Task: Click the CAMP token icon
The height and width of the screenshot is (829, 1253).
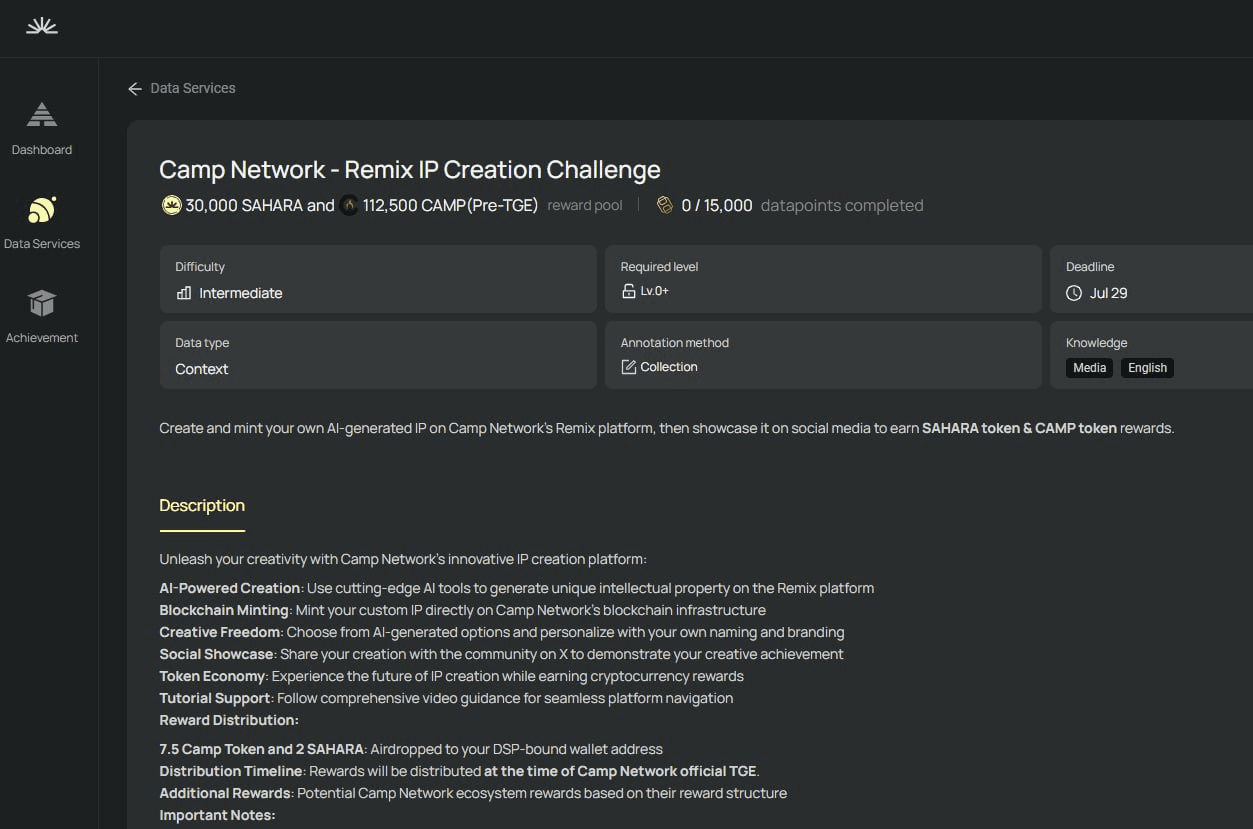Action: [349, 205]
